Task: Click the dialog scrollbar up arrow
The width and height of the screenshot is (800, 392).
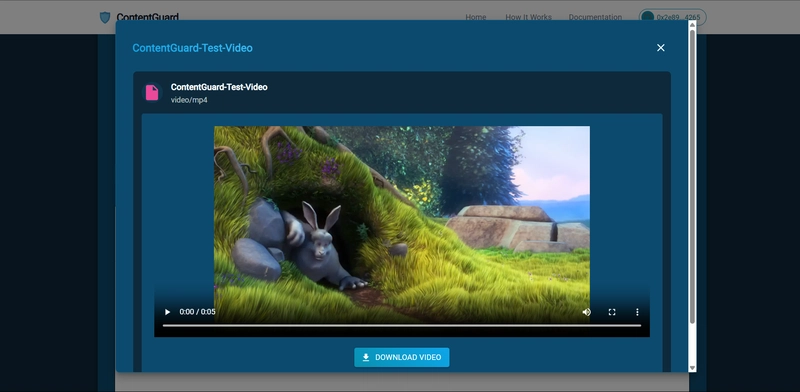Action: point(692,24)
